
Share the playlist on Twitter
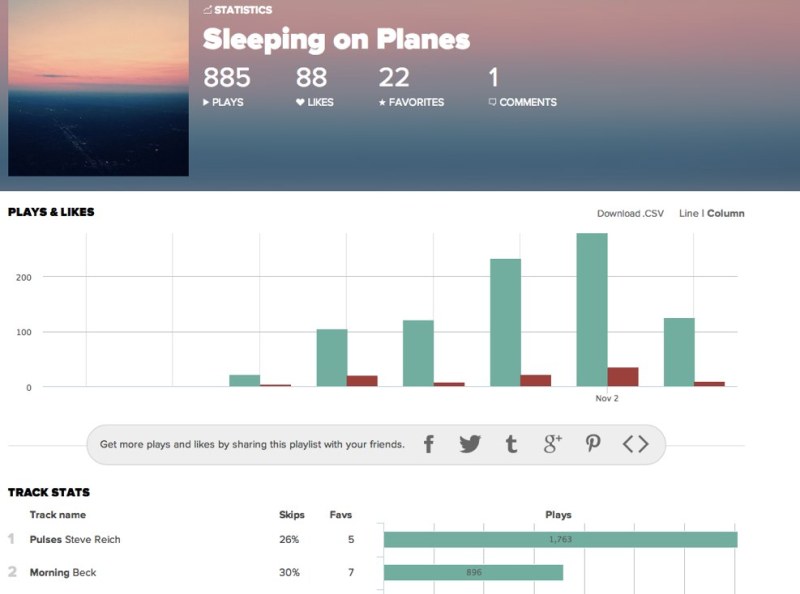click(470, 442)
